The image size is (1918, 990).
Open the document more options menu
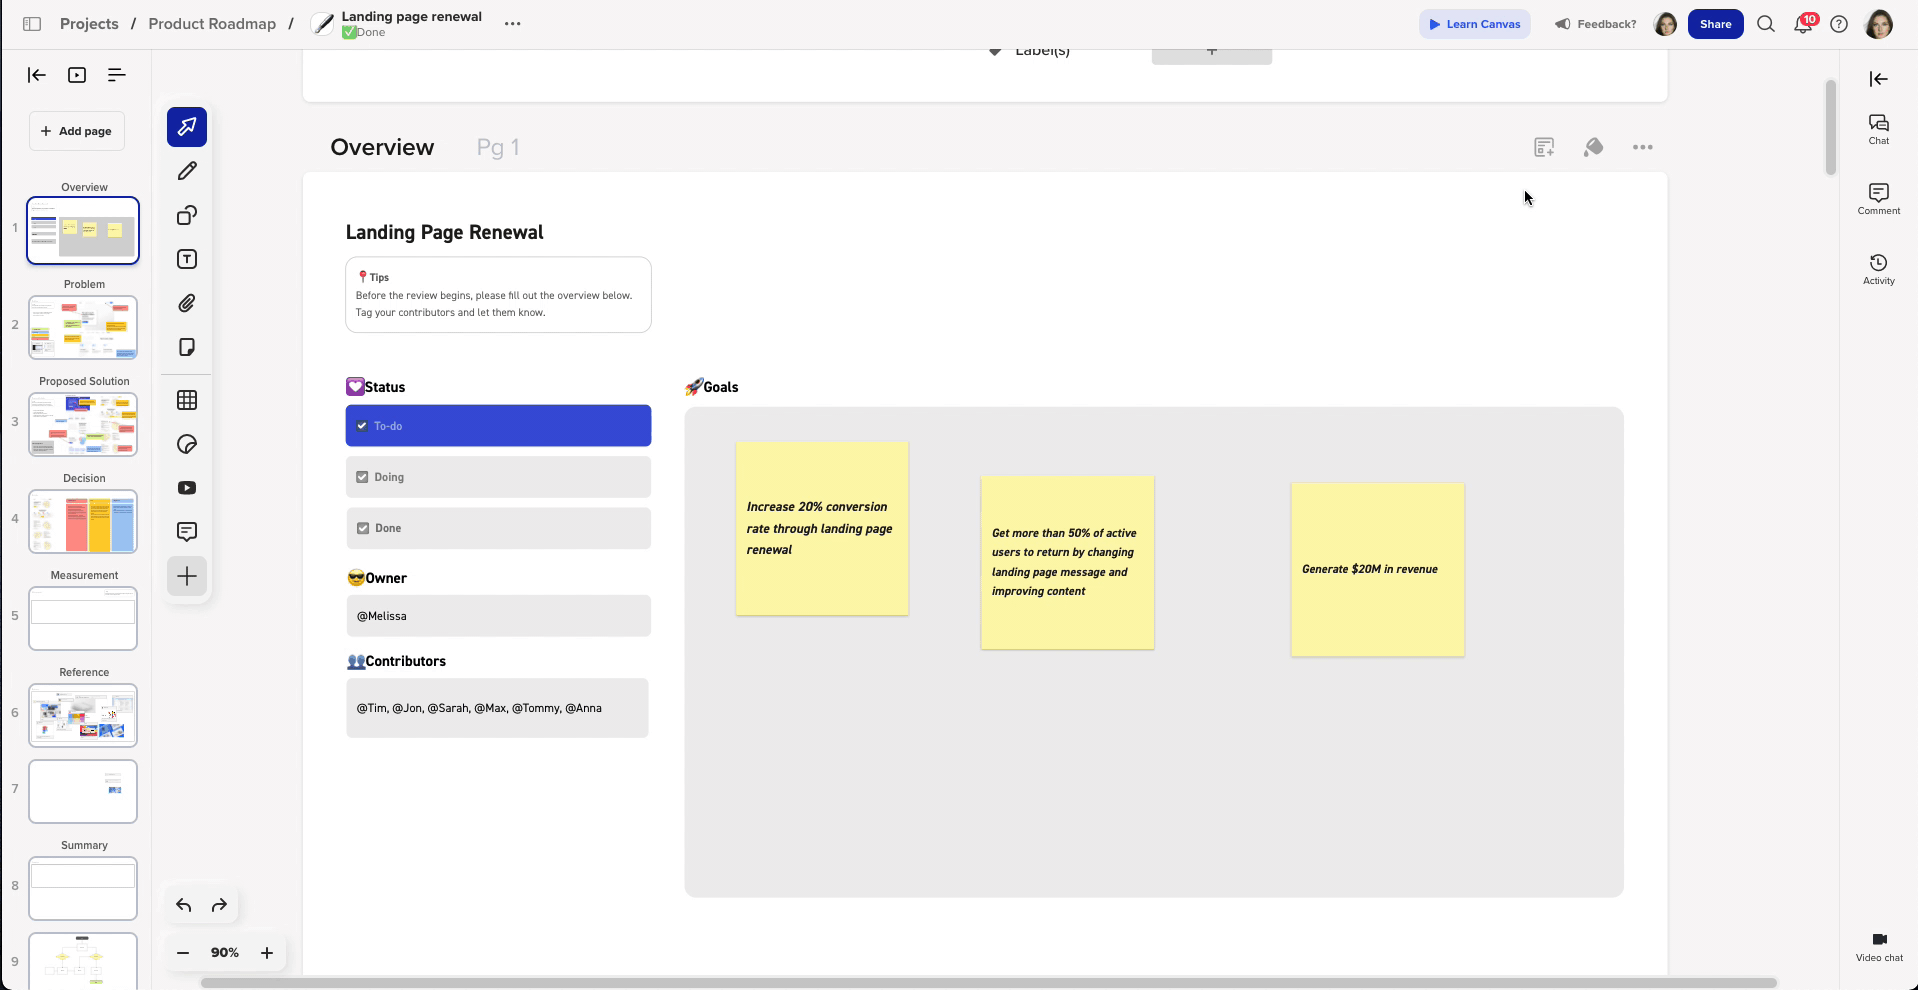tap(512, 24)
